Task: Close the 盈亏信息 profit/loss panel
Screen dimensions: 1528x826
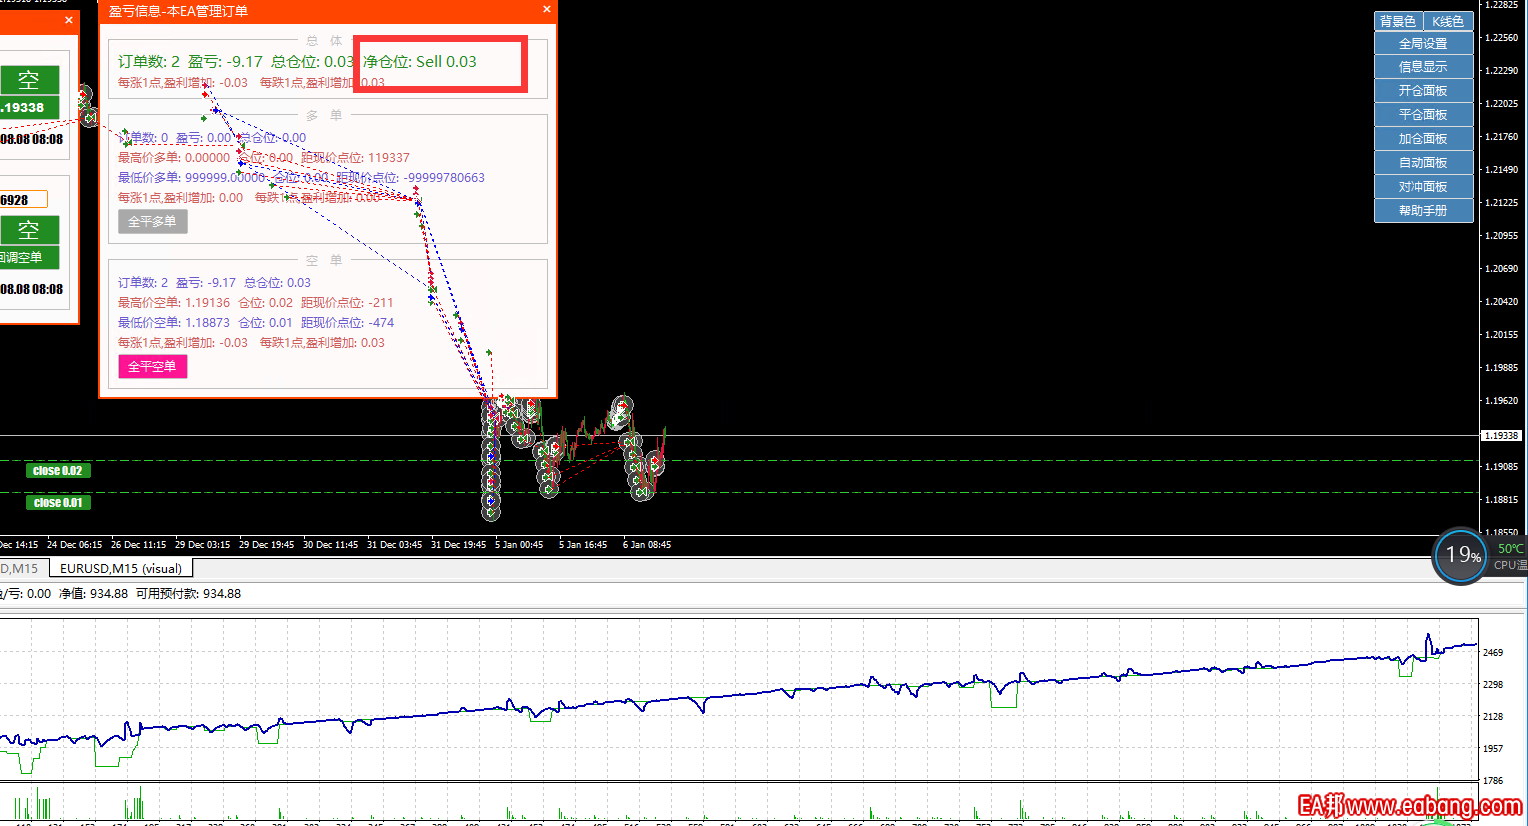Action: point(546,10)
